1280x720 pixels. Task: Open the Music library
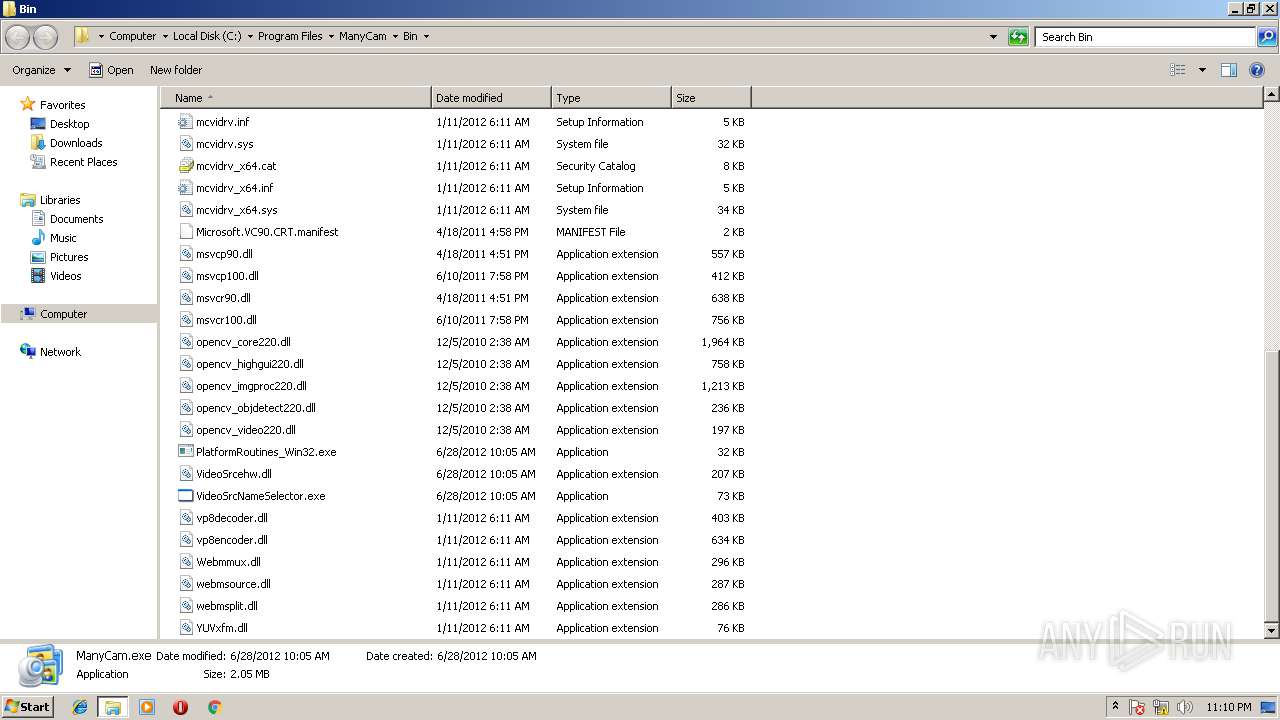pyautogui.click(x=63, y=238)
